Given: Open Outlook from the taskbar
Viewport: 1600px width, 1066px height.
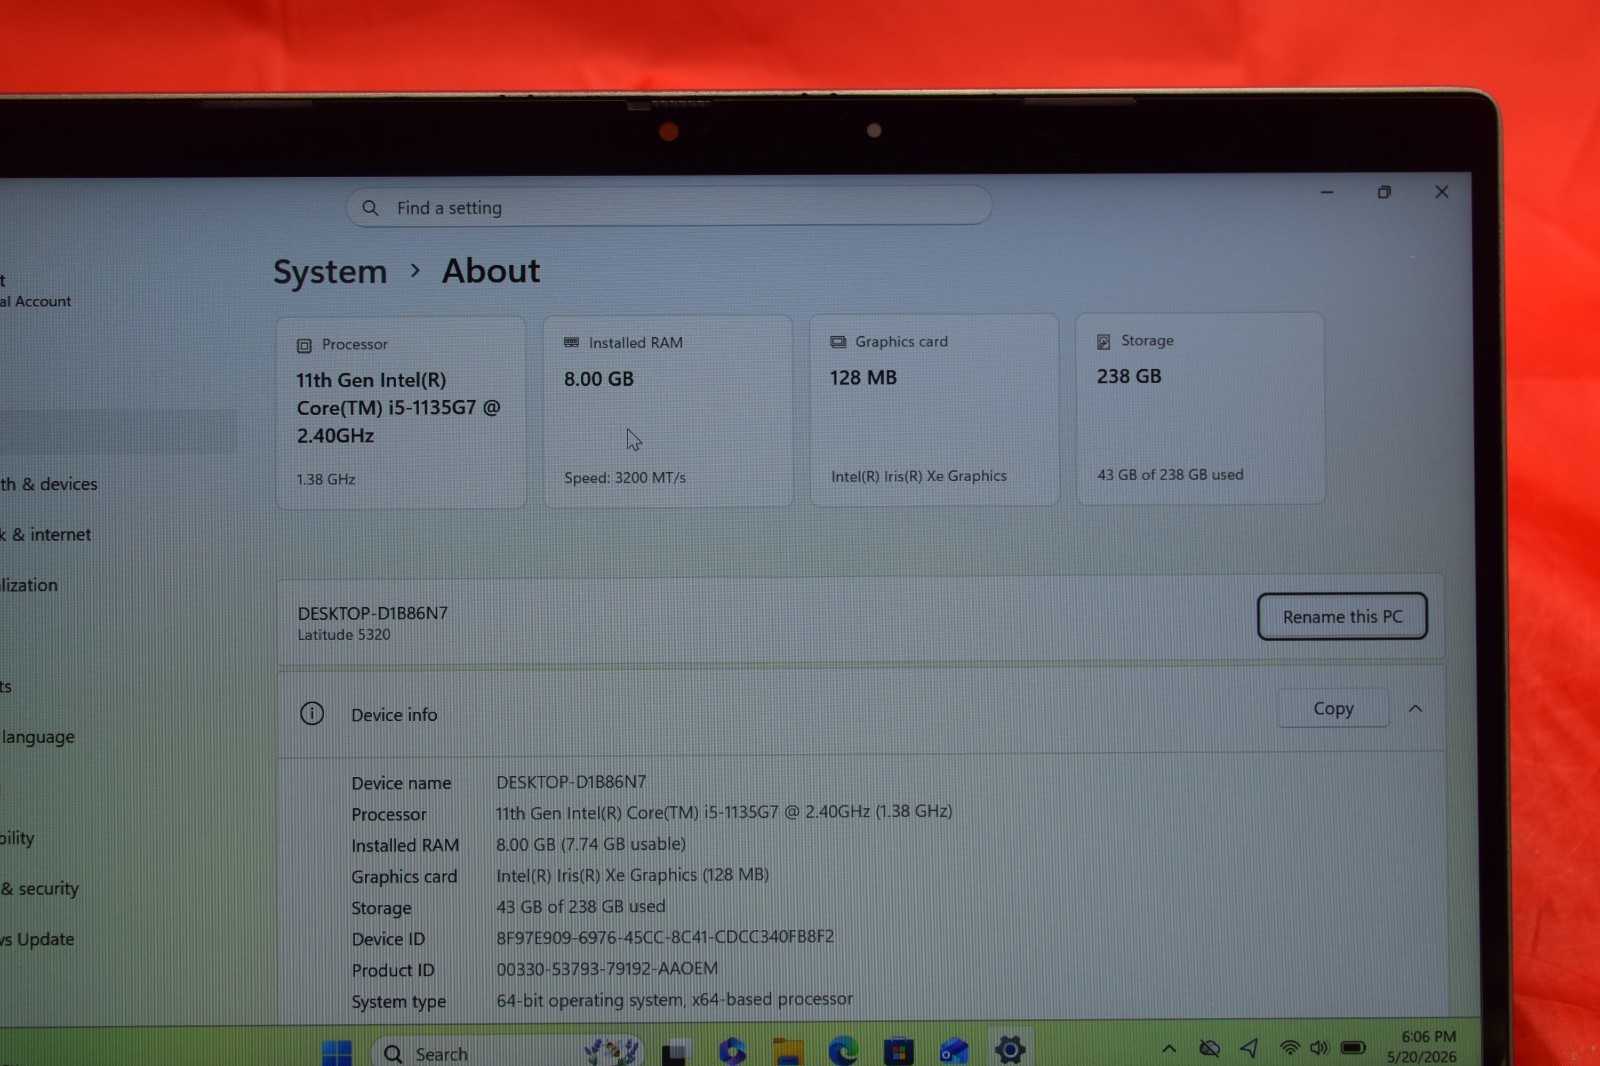Looking at the screenshot, I should pos(954,1051).
